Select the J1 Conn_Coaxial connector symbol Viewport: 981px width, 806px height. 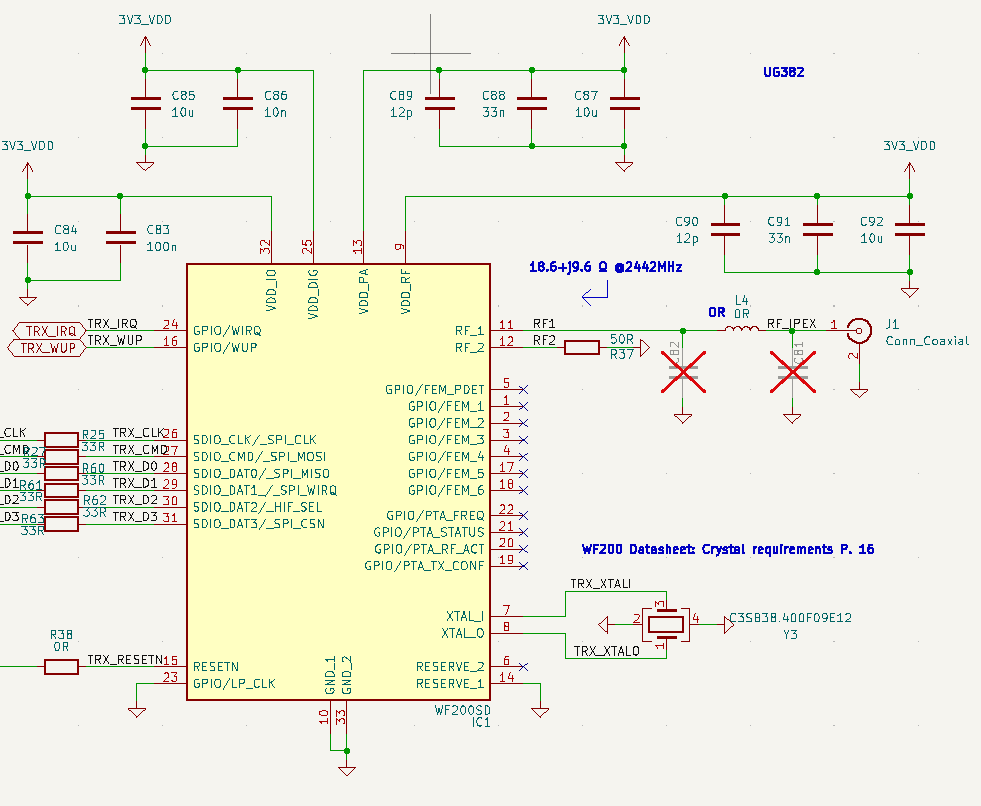[x=859, y=330]
